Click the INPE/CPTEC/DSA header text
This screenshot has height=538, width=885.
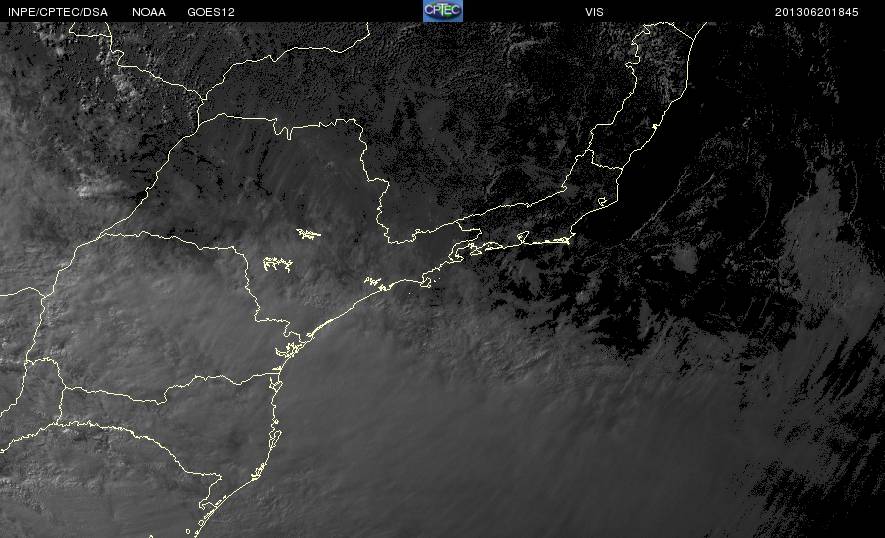click(x=58, y=12)
